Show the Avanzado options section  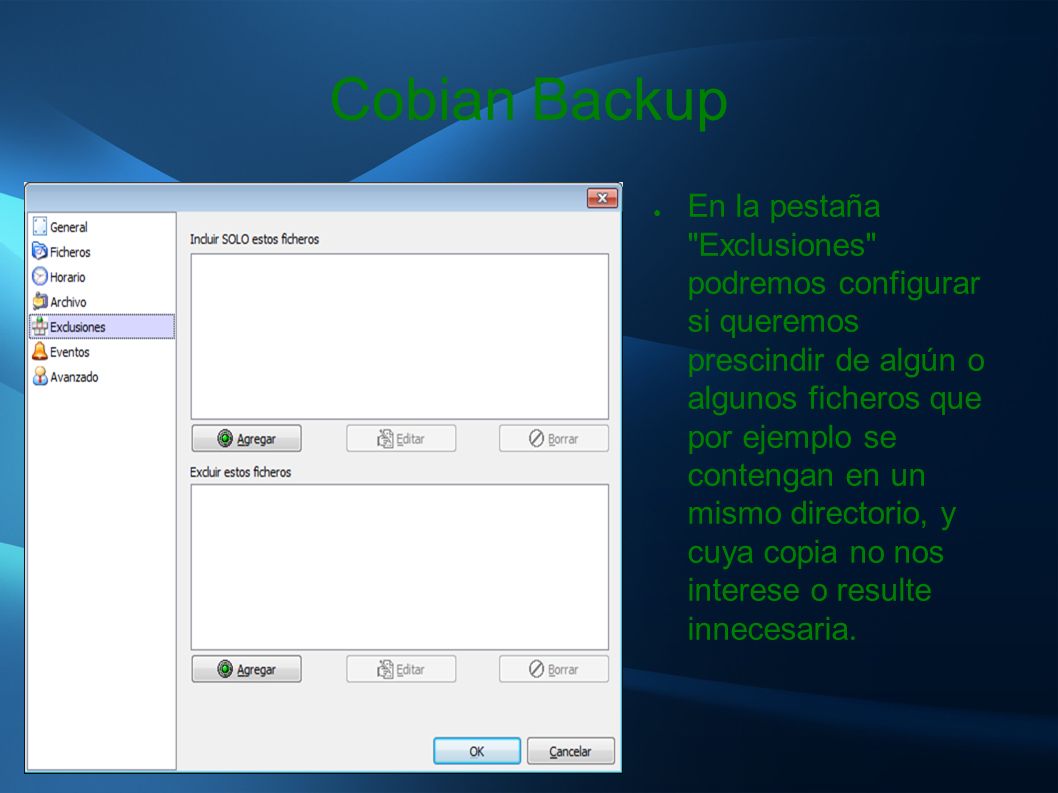tap(102, 377)
